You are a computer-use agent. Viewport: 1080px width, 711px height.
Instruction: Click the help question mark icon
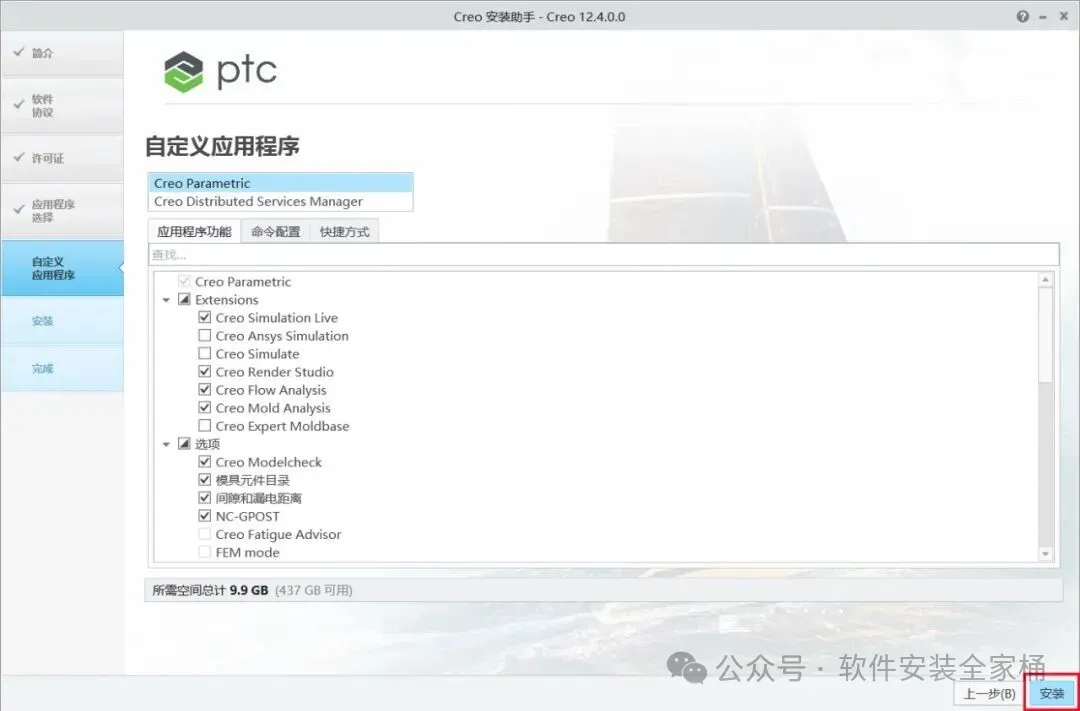(1023, 17)
